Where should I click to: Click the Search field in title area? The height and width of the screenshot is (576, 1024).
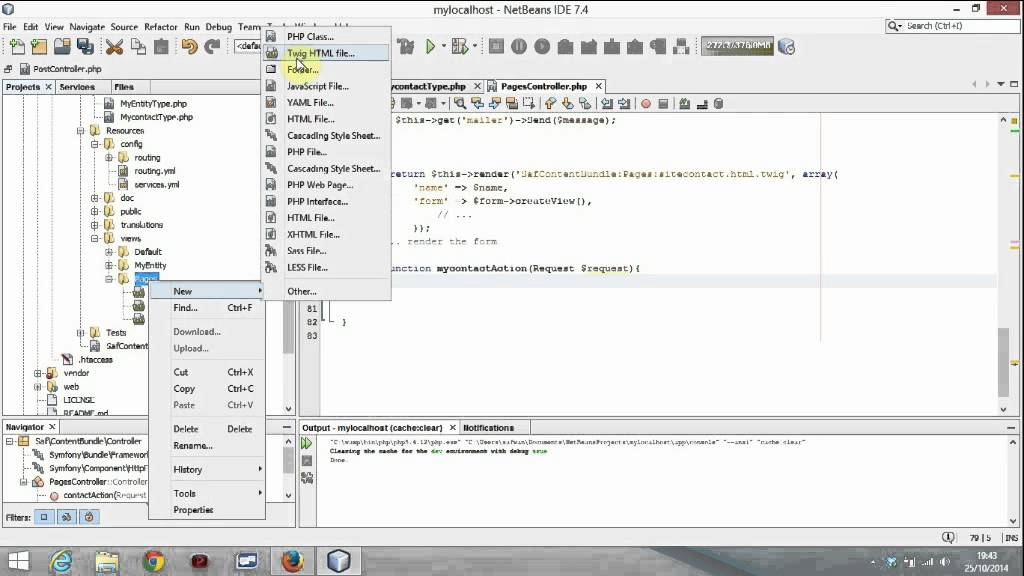click(x=952, y=26)
